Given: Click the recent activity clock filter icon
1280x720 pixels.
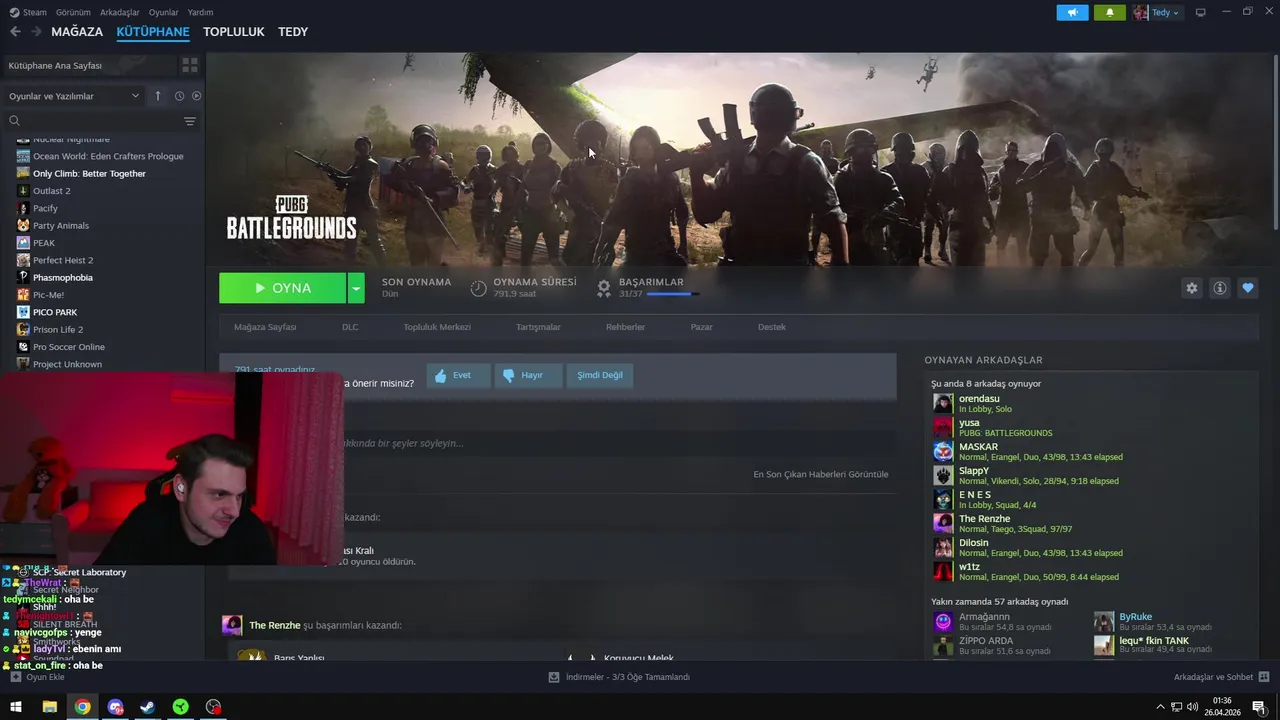Looking at the screenshot, I should 179,96.
